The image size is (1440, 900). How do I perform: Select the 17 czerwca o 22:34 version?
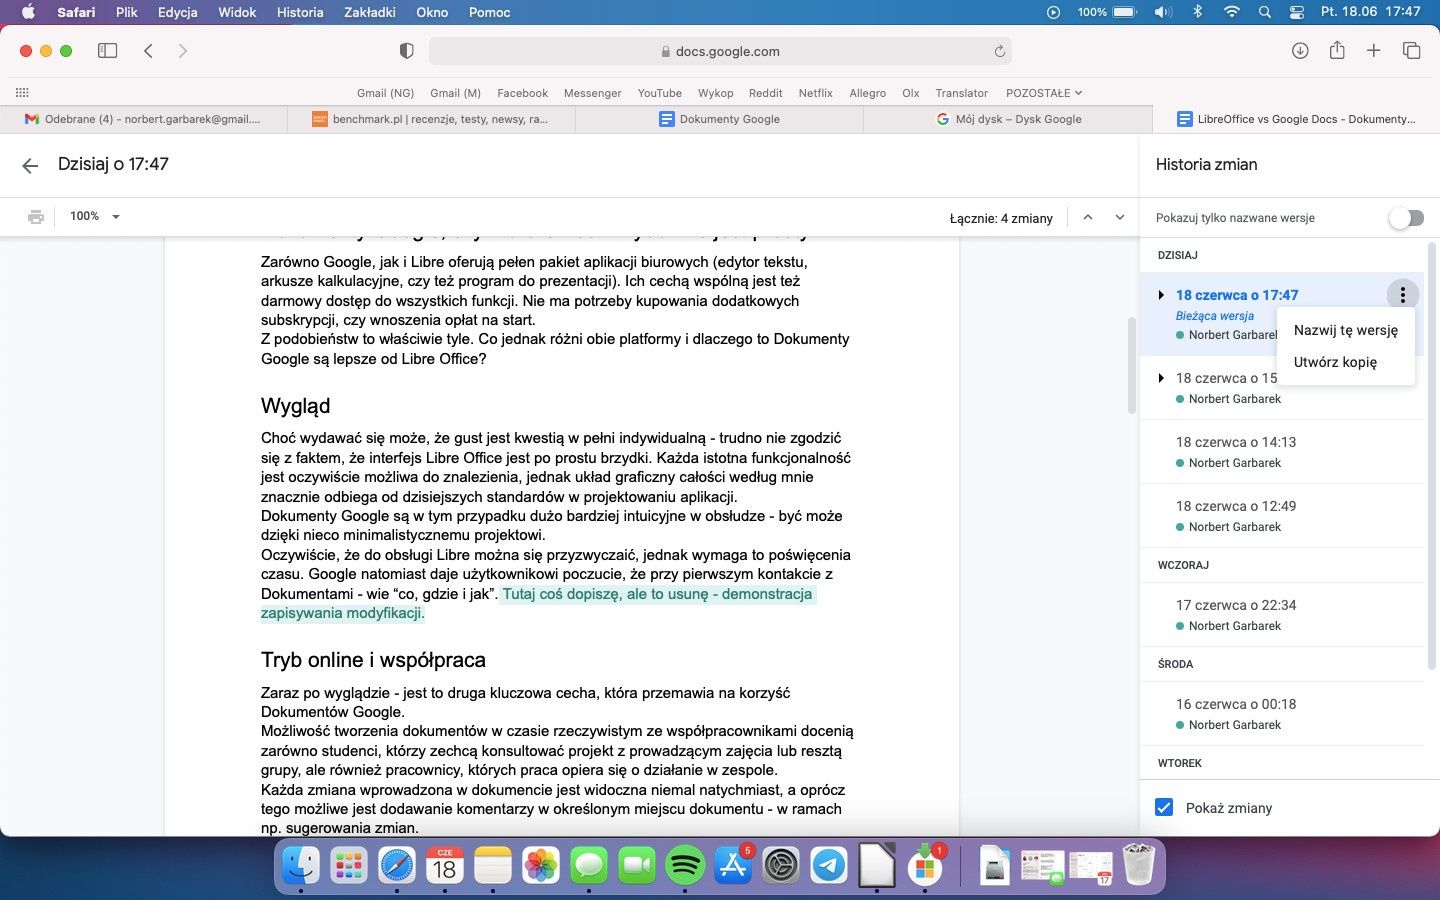[1282, 615]
